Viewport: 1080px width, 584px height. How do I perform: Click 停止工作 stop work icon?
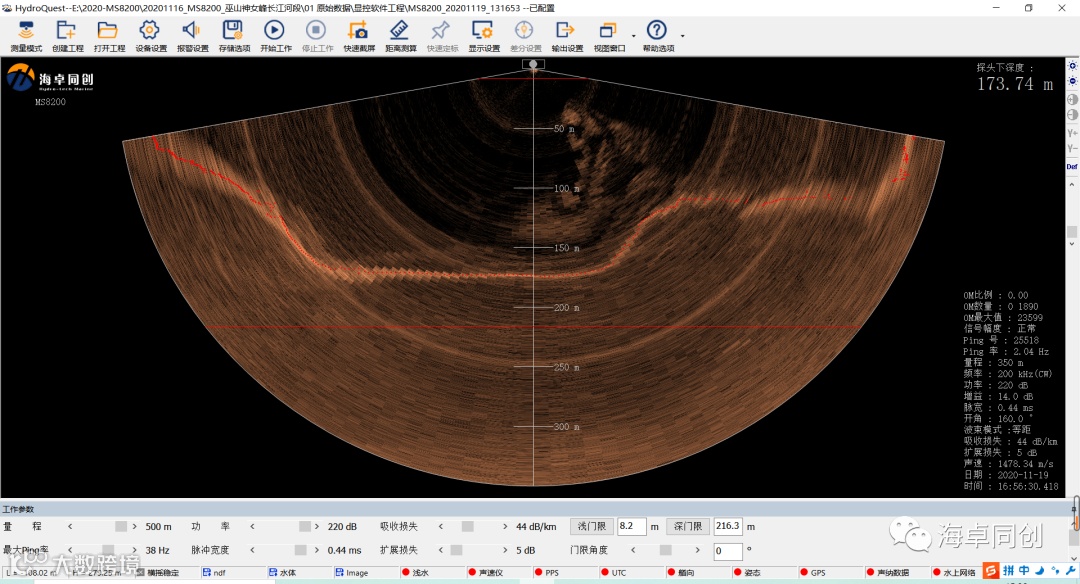point(316,31)
